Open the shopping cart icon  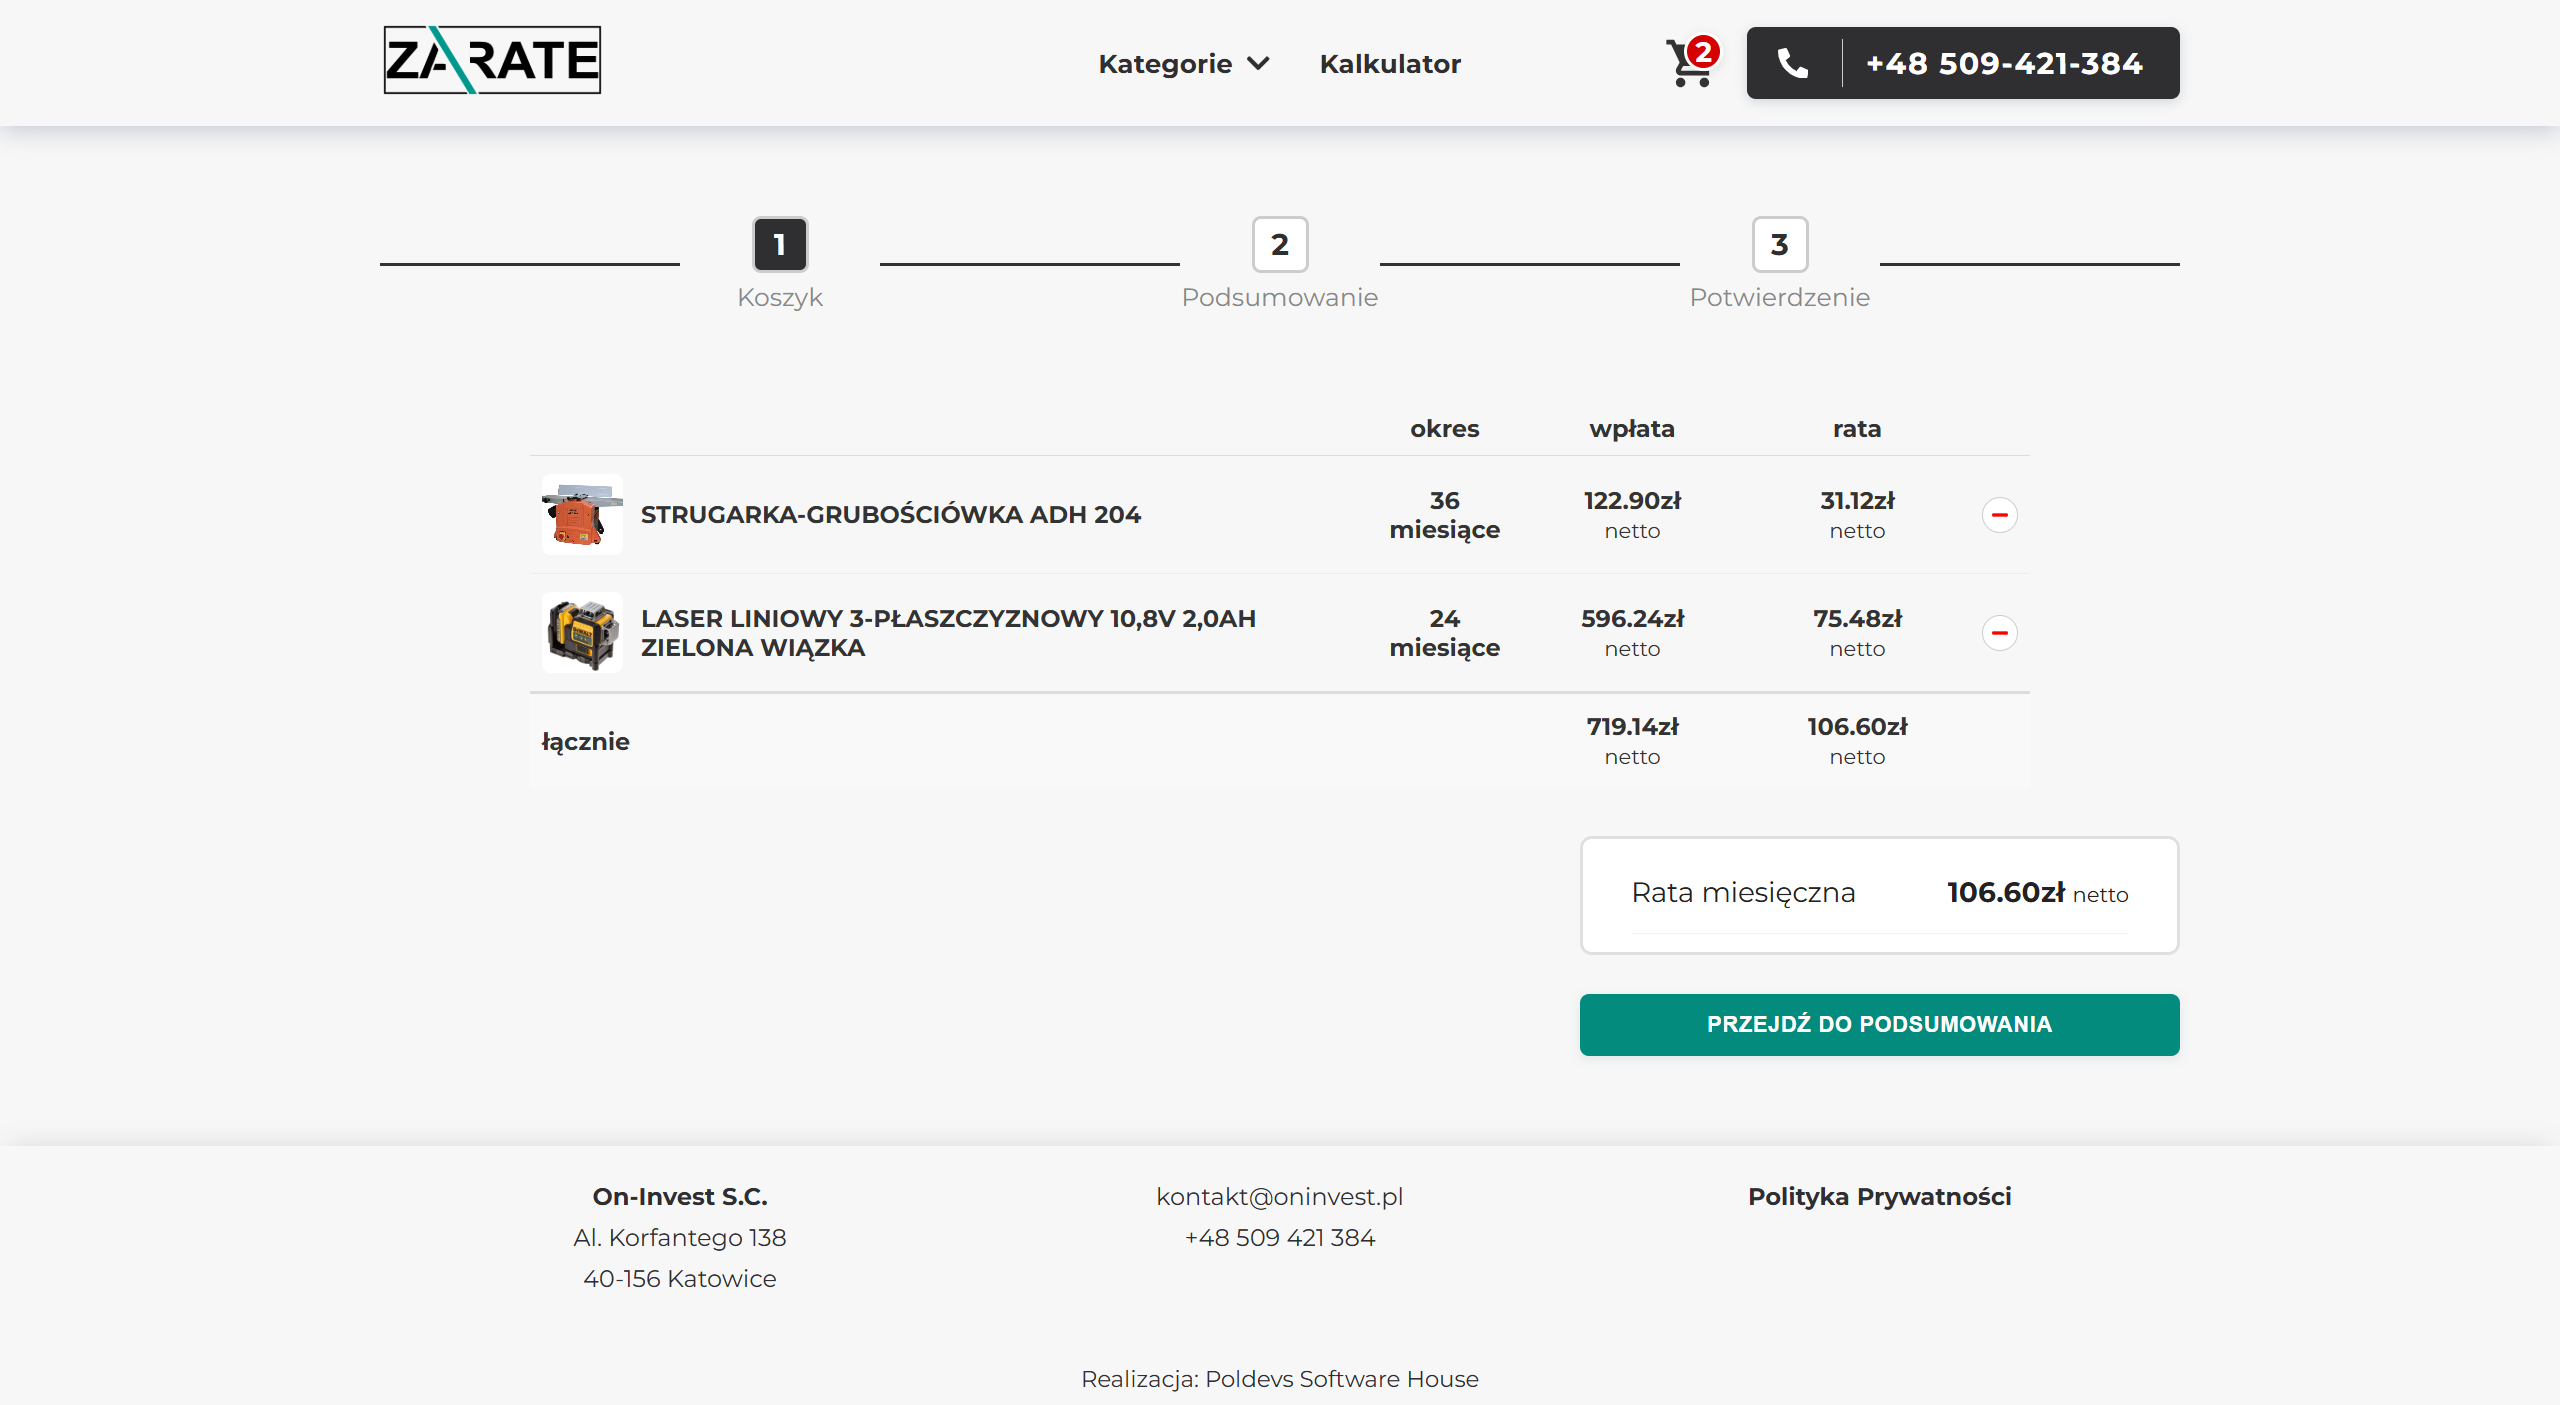1690,63
